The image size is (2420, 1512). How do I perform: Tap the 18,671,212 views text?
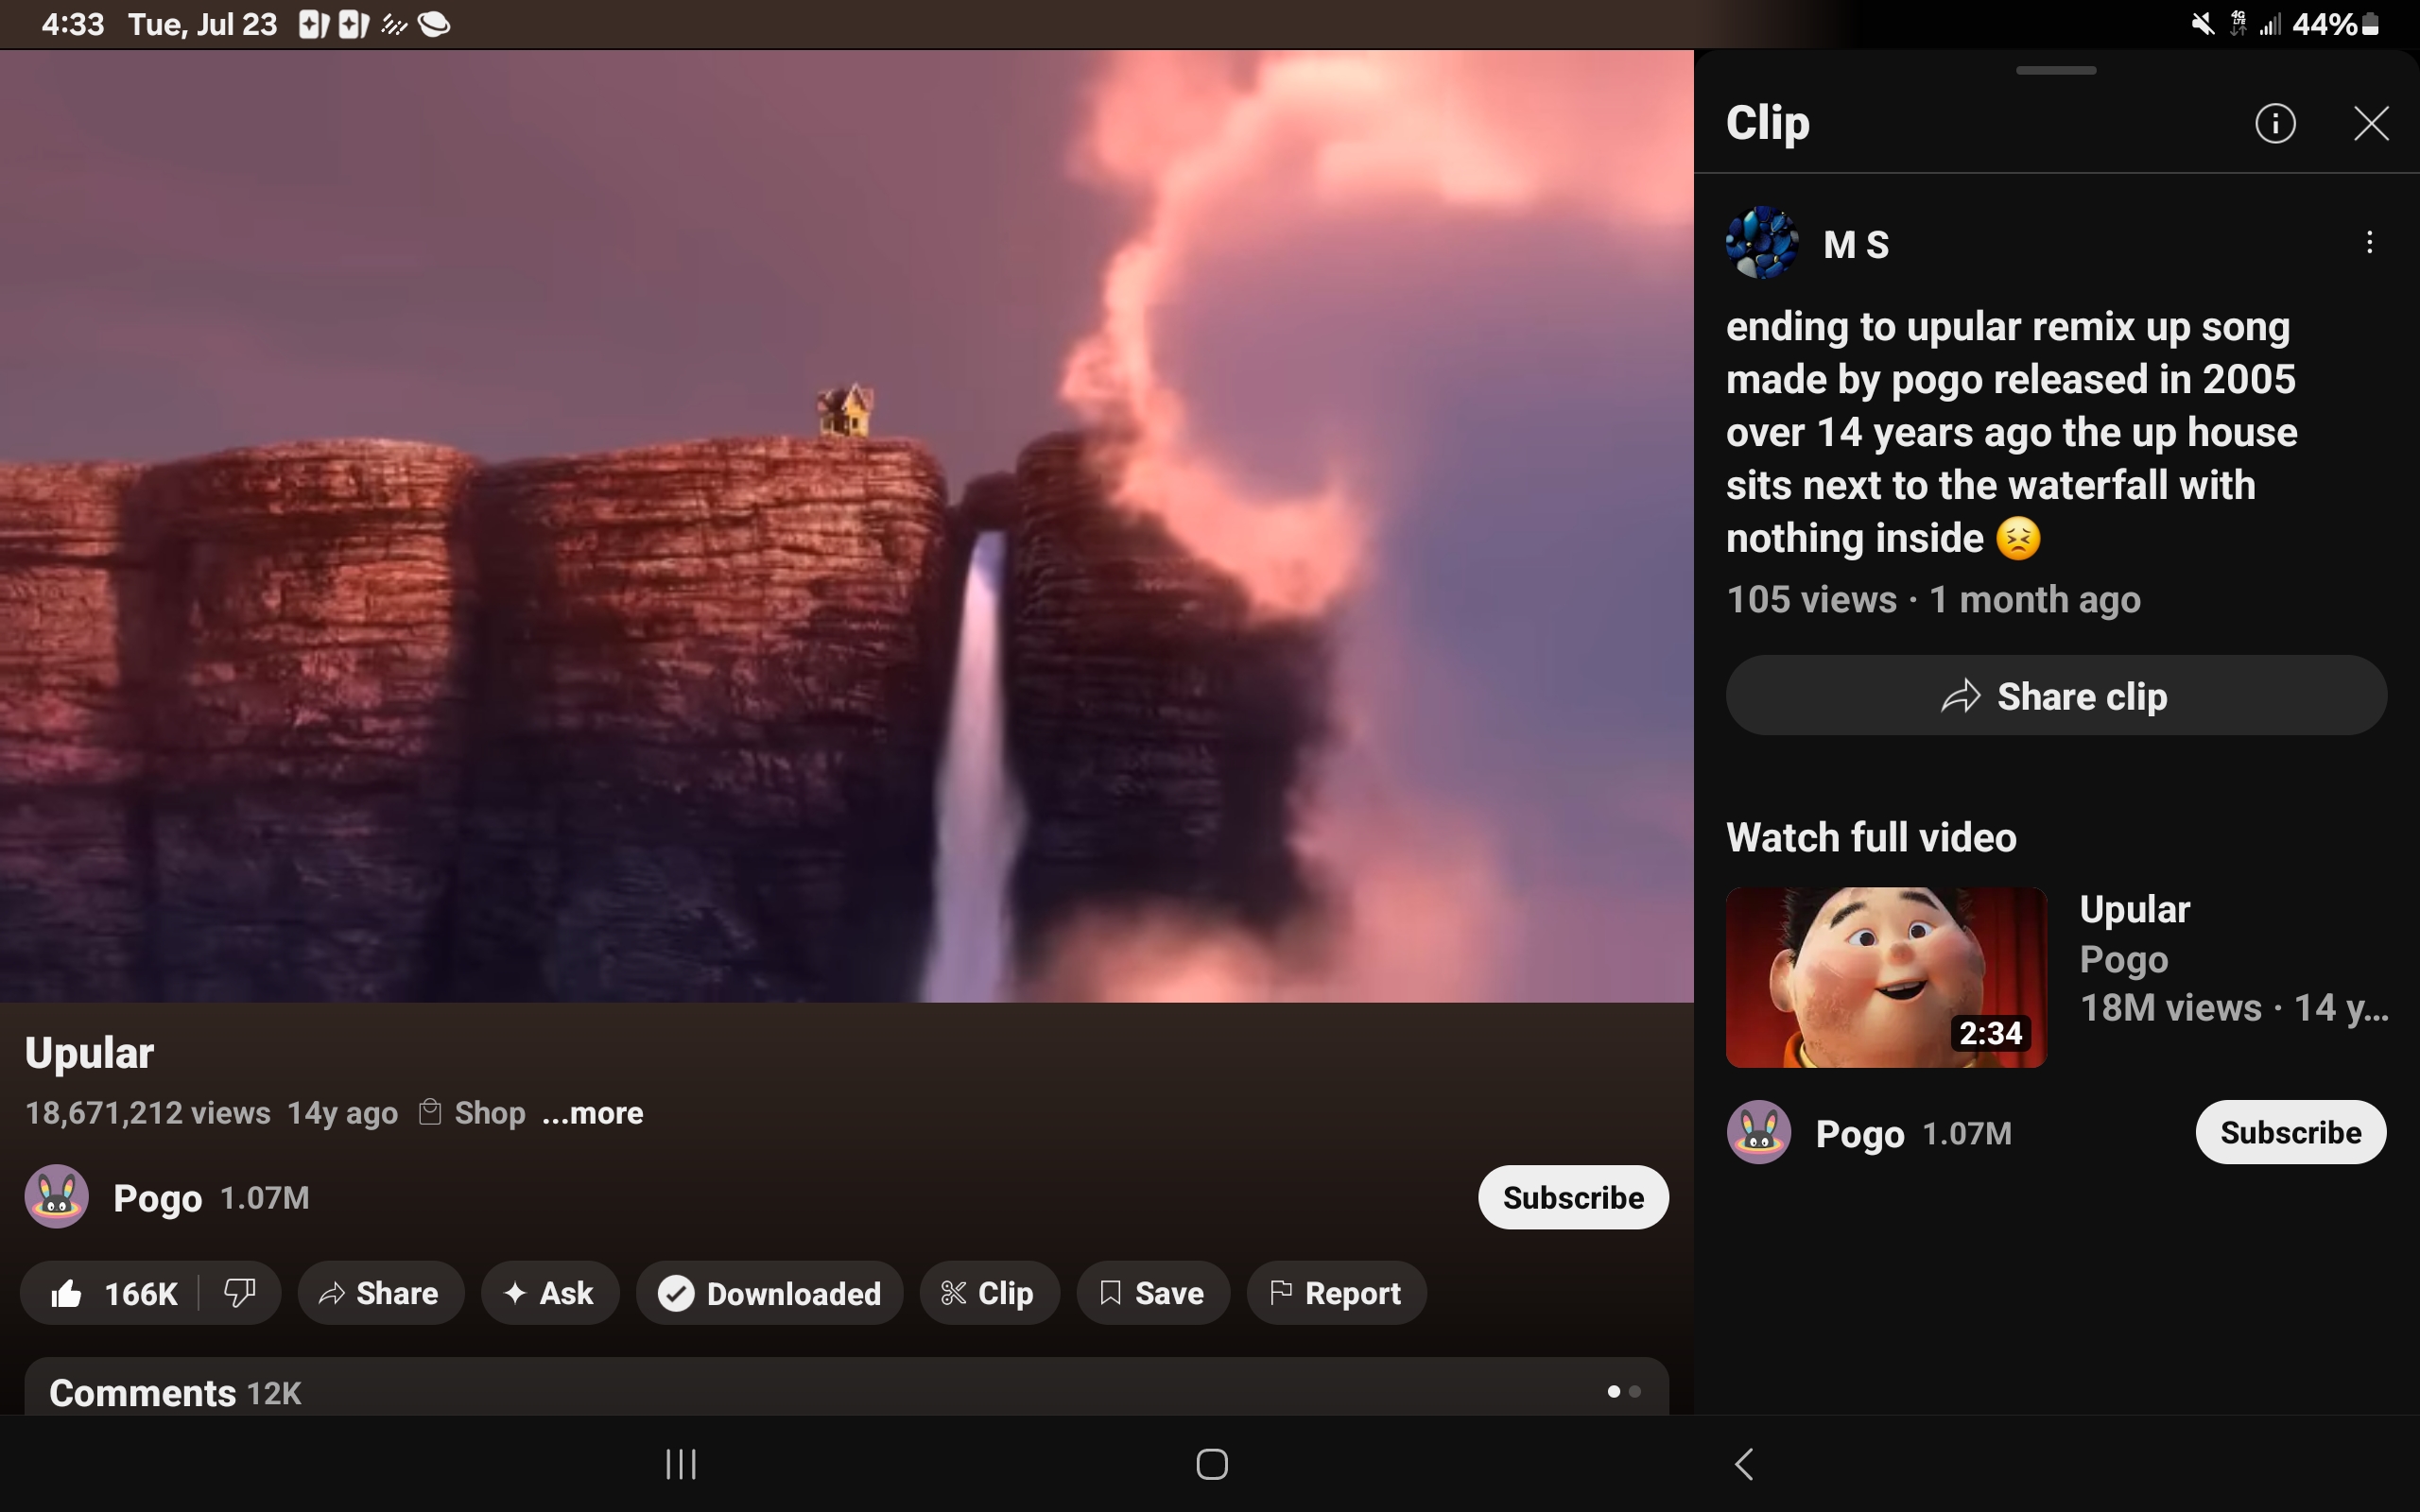(x=148, y=1113)
